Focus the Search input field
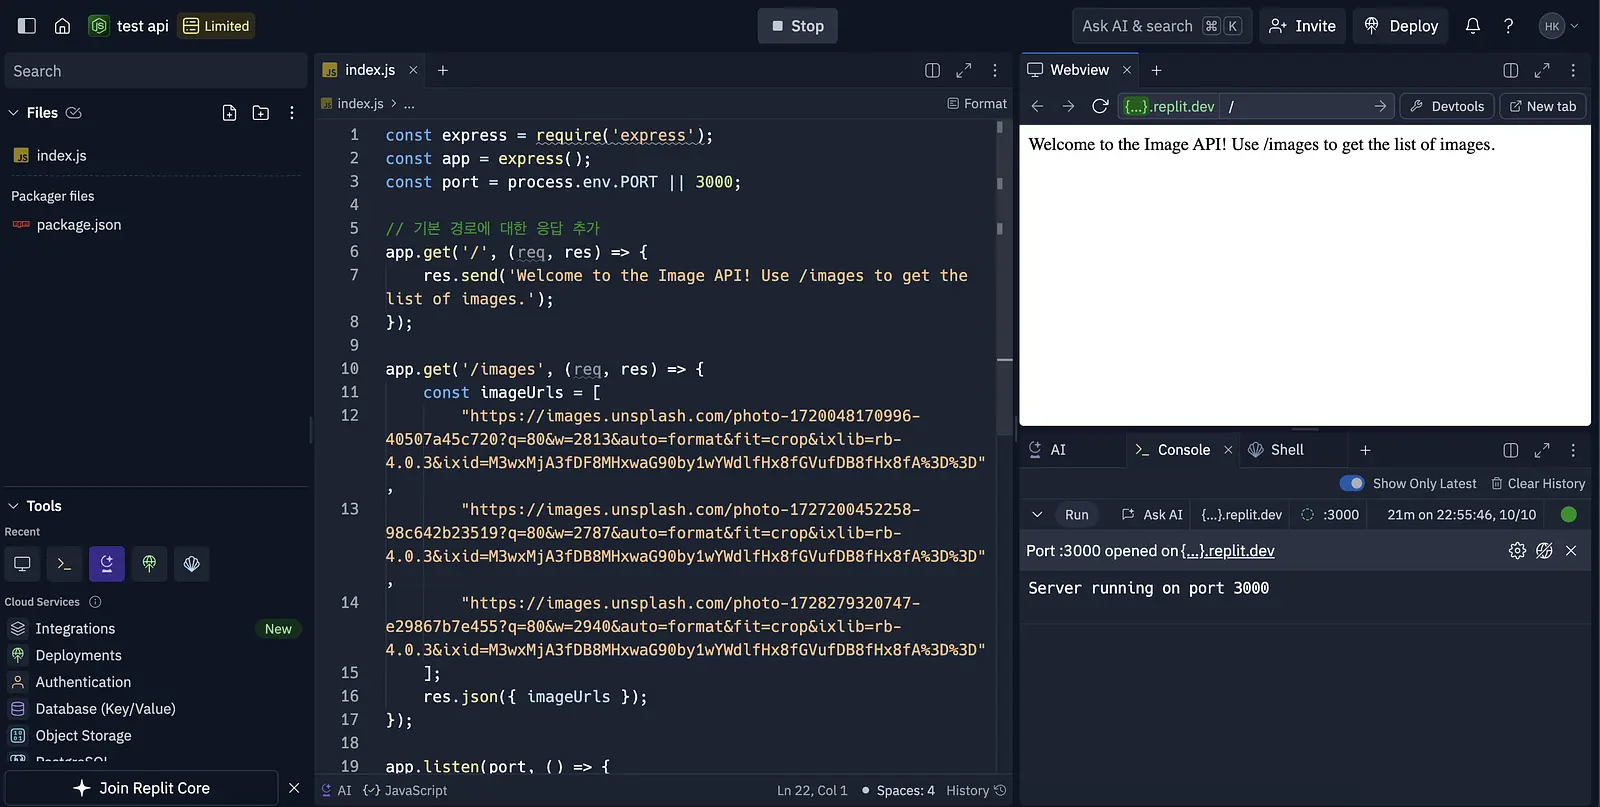Screen dimensions: 1600x807 (156, 71)
